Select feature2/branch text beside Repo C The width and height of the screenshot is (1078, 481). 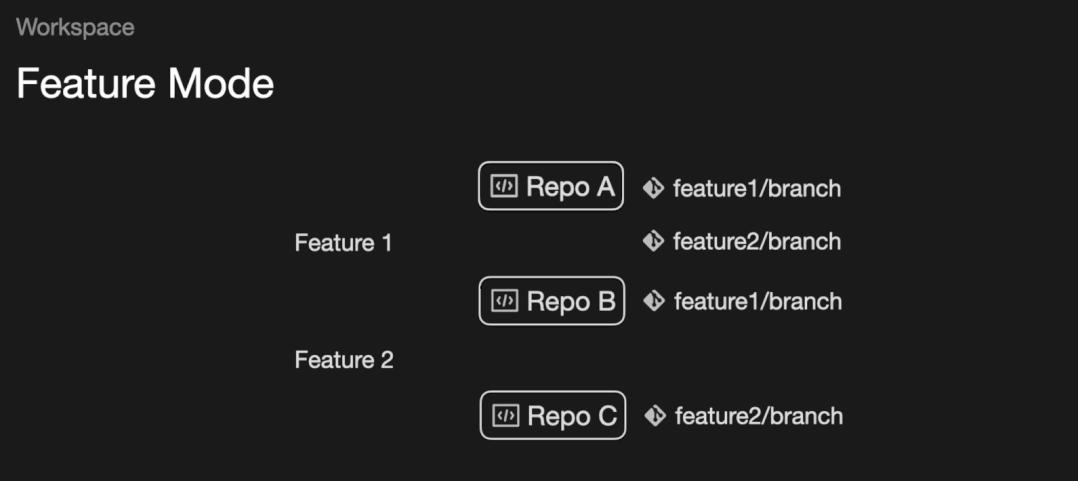759,416
